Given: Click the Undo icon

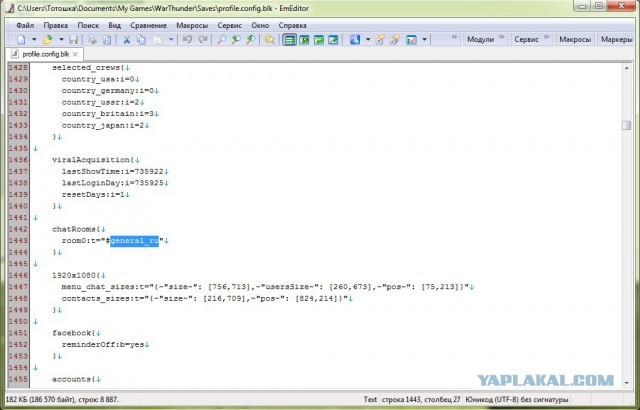Looking at the screenshot, I should tap(187, 40).
